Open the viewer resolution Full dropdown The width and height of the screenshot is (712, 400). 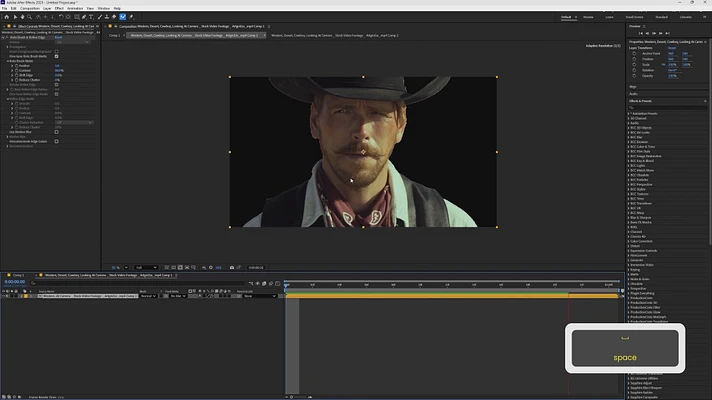point(147,267)
